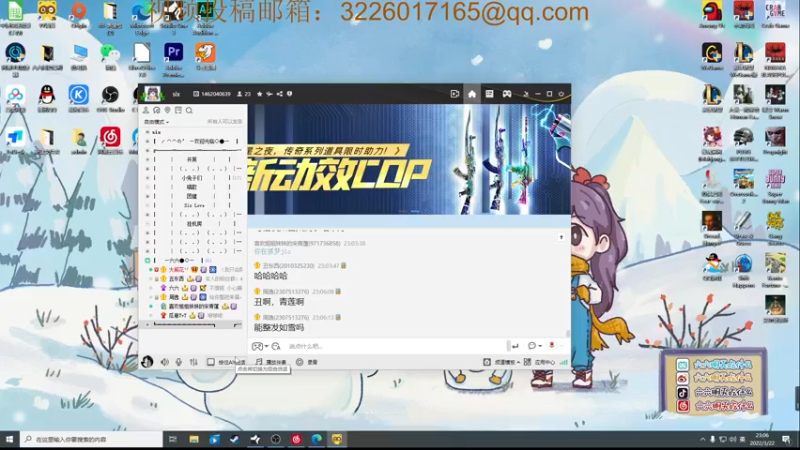Click the recording button in bottom bar

click(x=307, y=362)
